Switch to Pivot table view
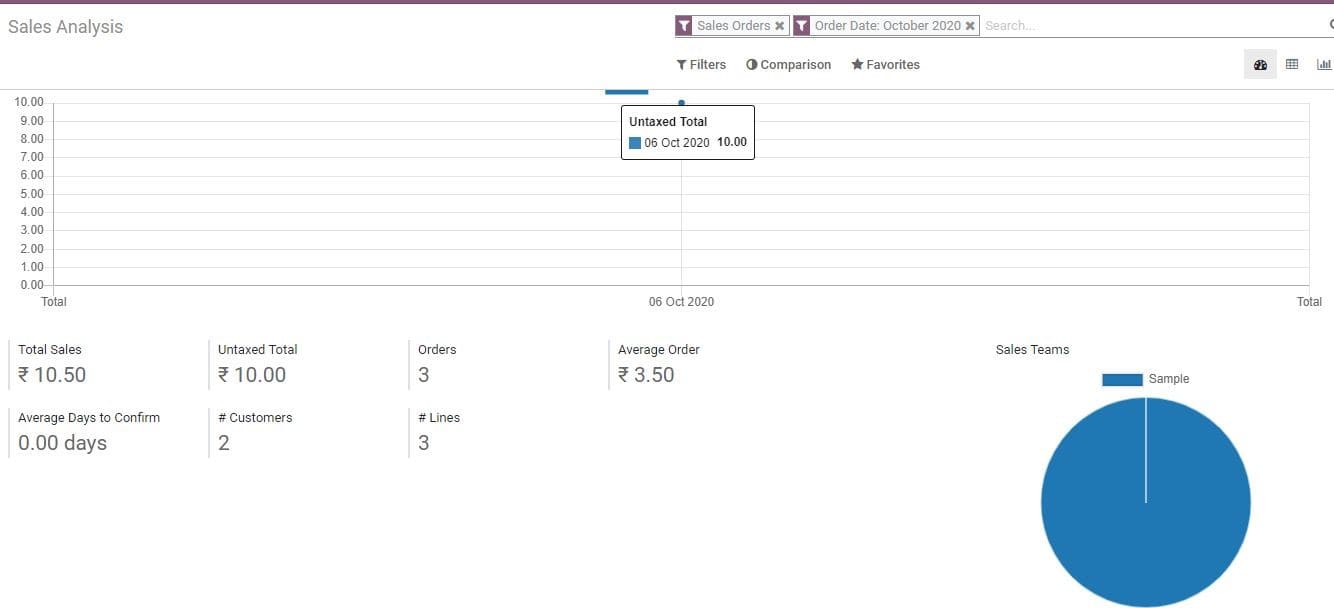This screenshot has width=1334, height=608. 1291,63
